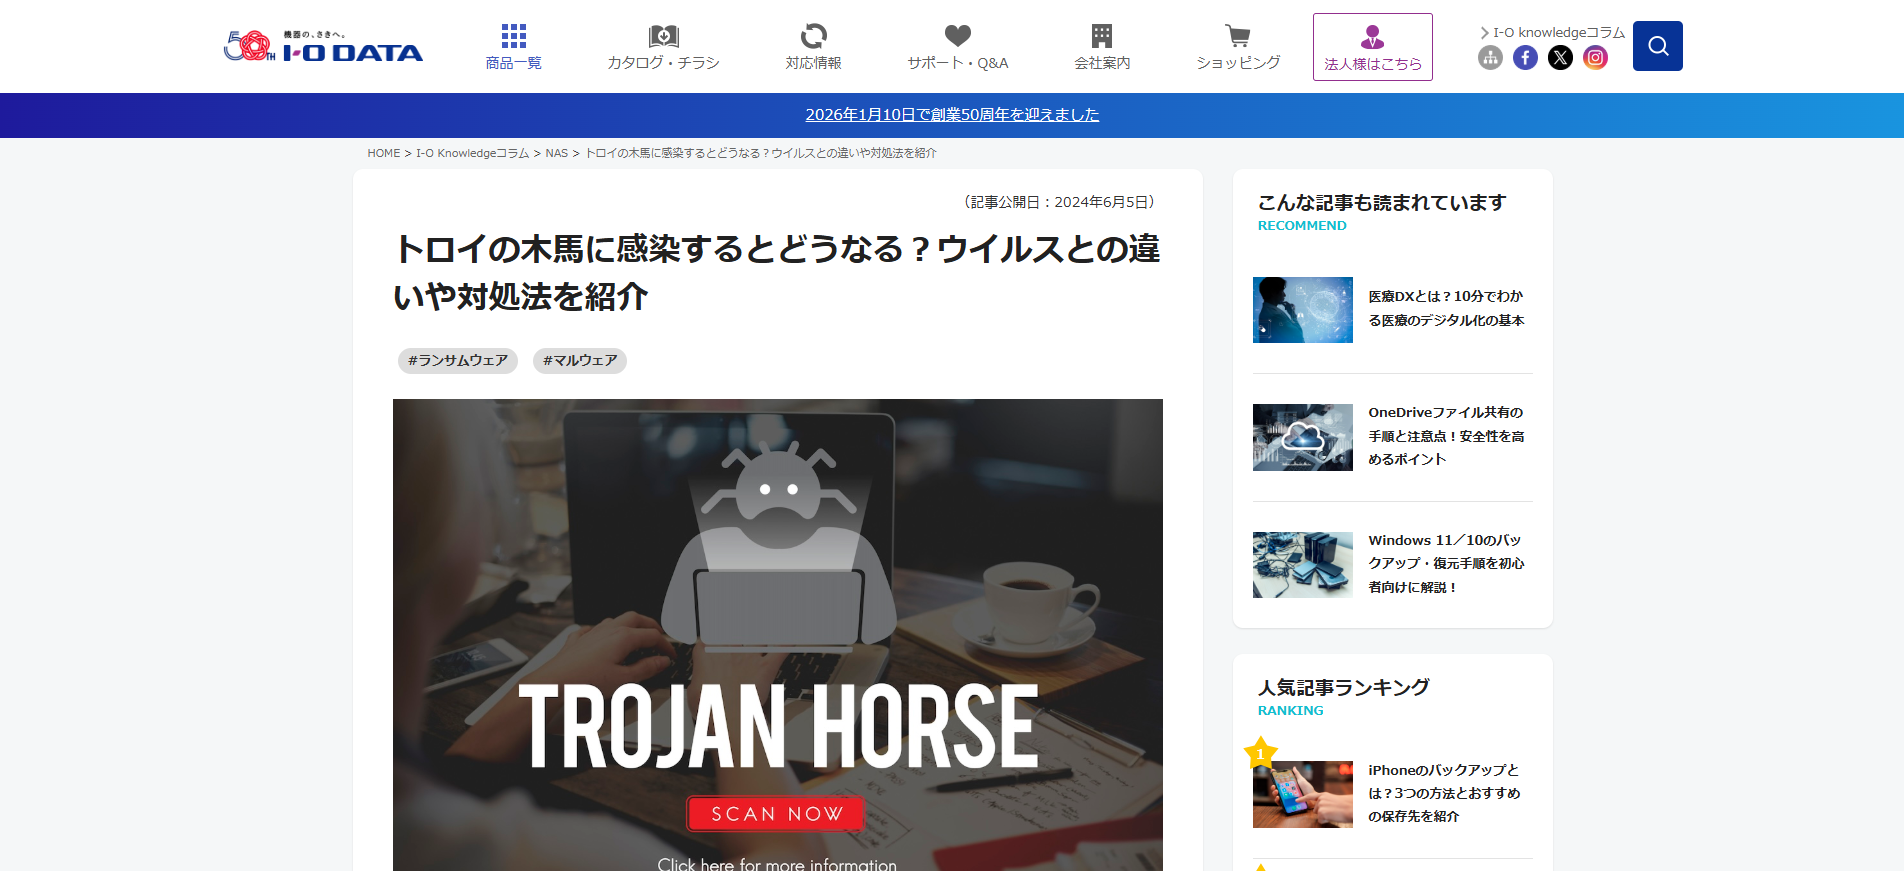Click the blue search button
Image resolution: width=1904 pixels, height=871 pixels.
(1658, 46)
